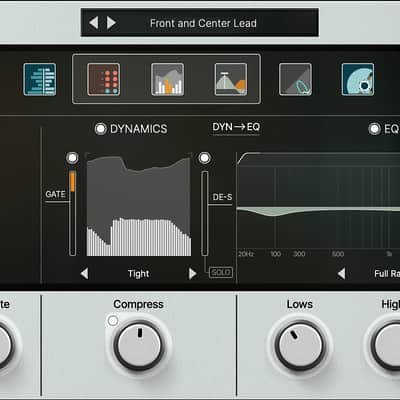This screenshot has width=400, height=400.
Task: Select the EQ mountain curve module icon
Action: pos(231,80)
